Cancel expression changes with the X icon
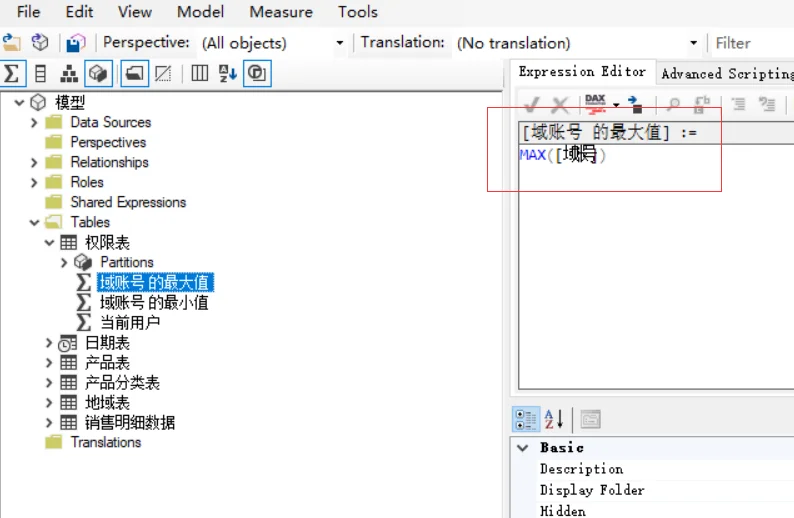The width and height of the screenshot is (794, 518). [560, 105]
